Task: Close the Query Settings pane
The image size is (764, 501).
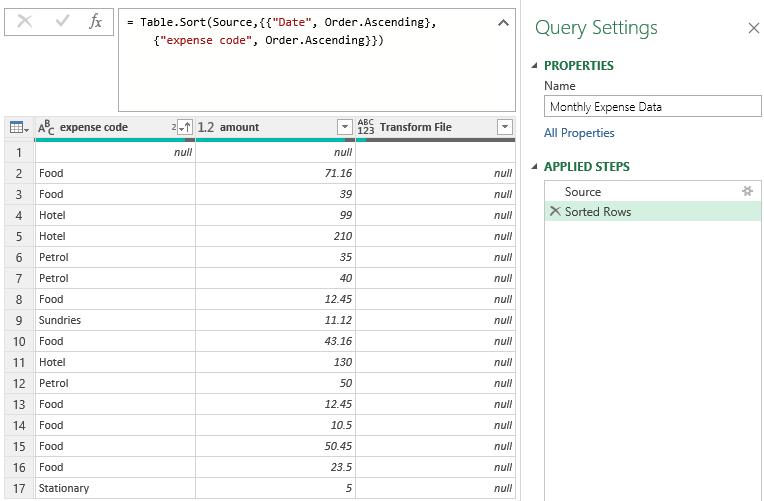Action: tap(753, 28)
